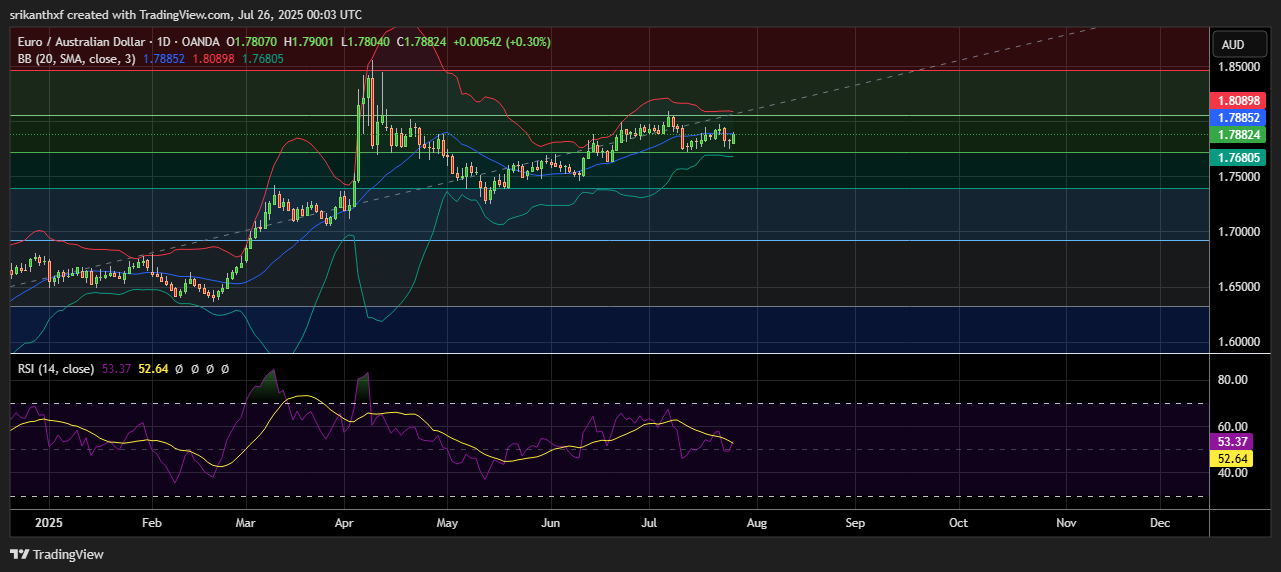Click the 1.85000 price axis value
The height and width of the screenshot is (572, 1281).
[x=1238, y=67]
